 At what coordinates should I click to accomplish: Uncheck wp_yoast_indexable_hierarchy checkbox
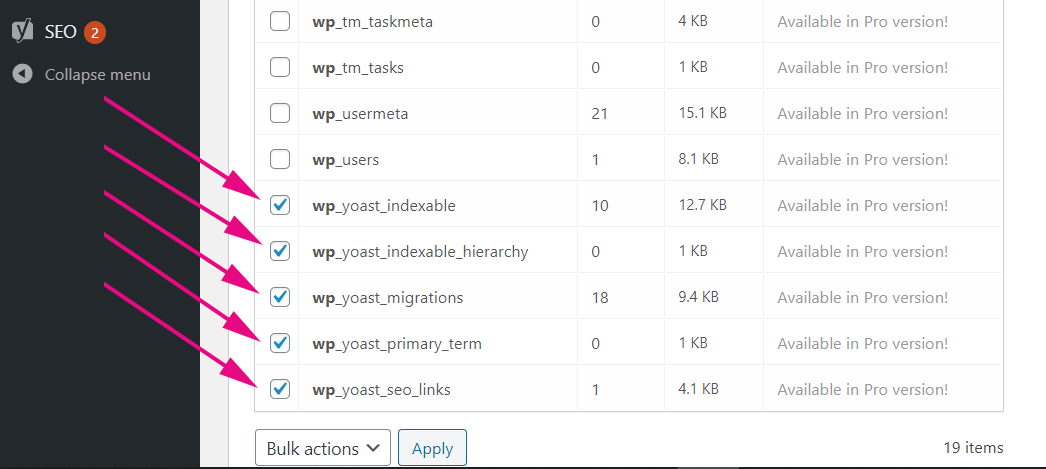click(280, 252)
